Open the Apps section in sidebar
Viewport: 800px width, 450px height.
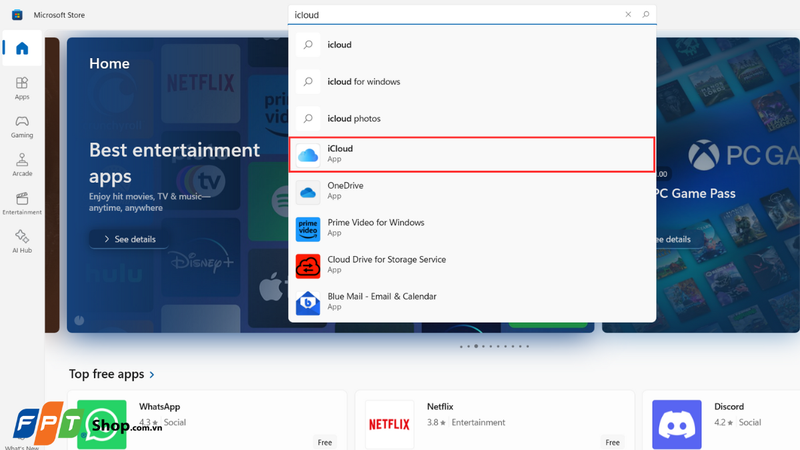tap(22, 88)
